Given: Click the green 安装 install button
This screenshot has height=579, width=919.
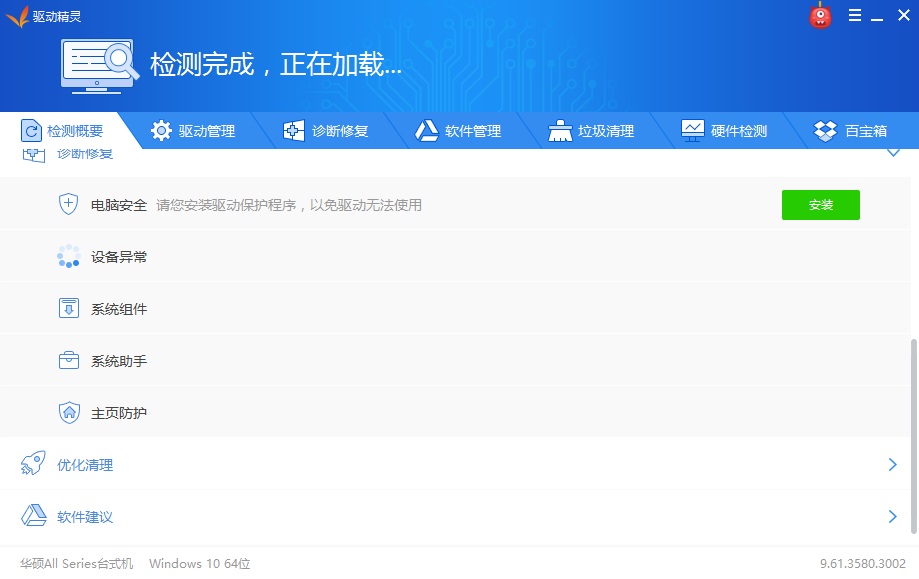Looking at the screenshot, I should coord(820,204).
